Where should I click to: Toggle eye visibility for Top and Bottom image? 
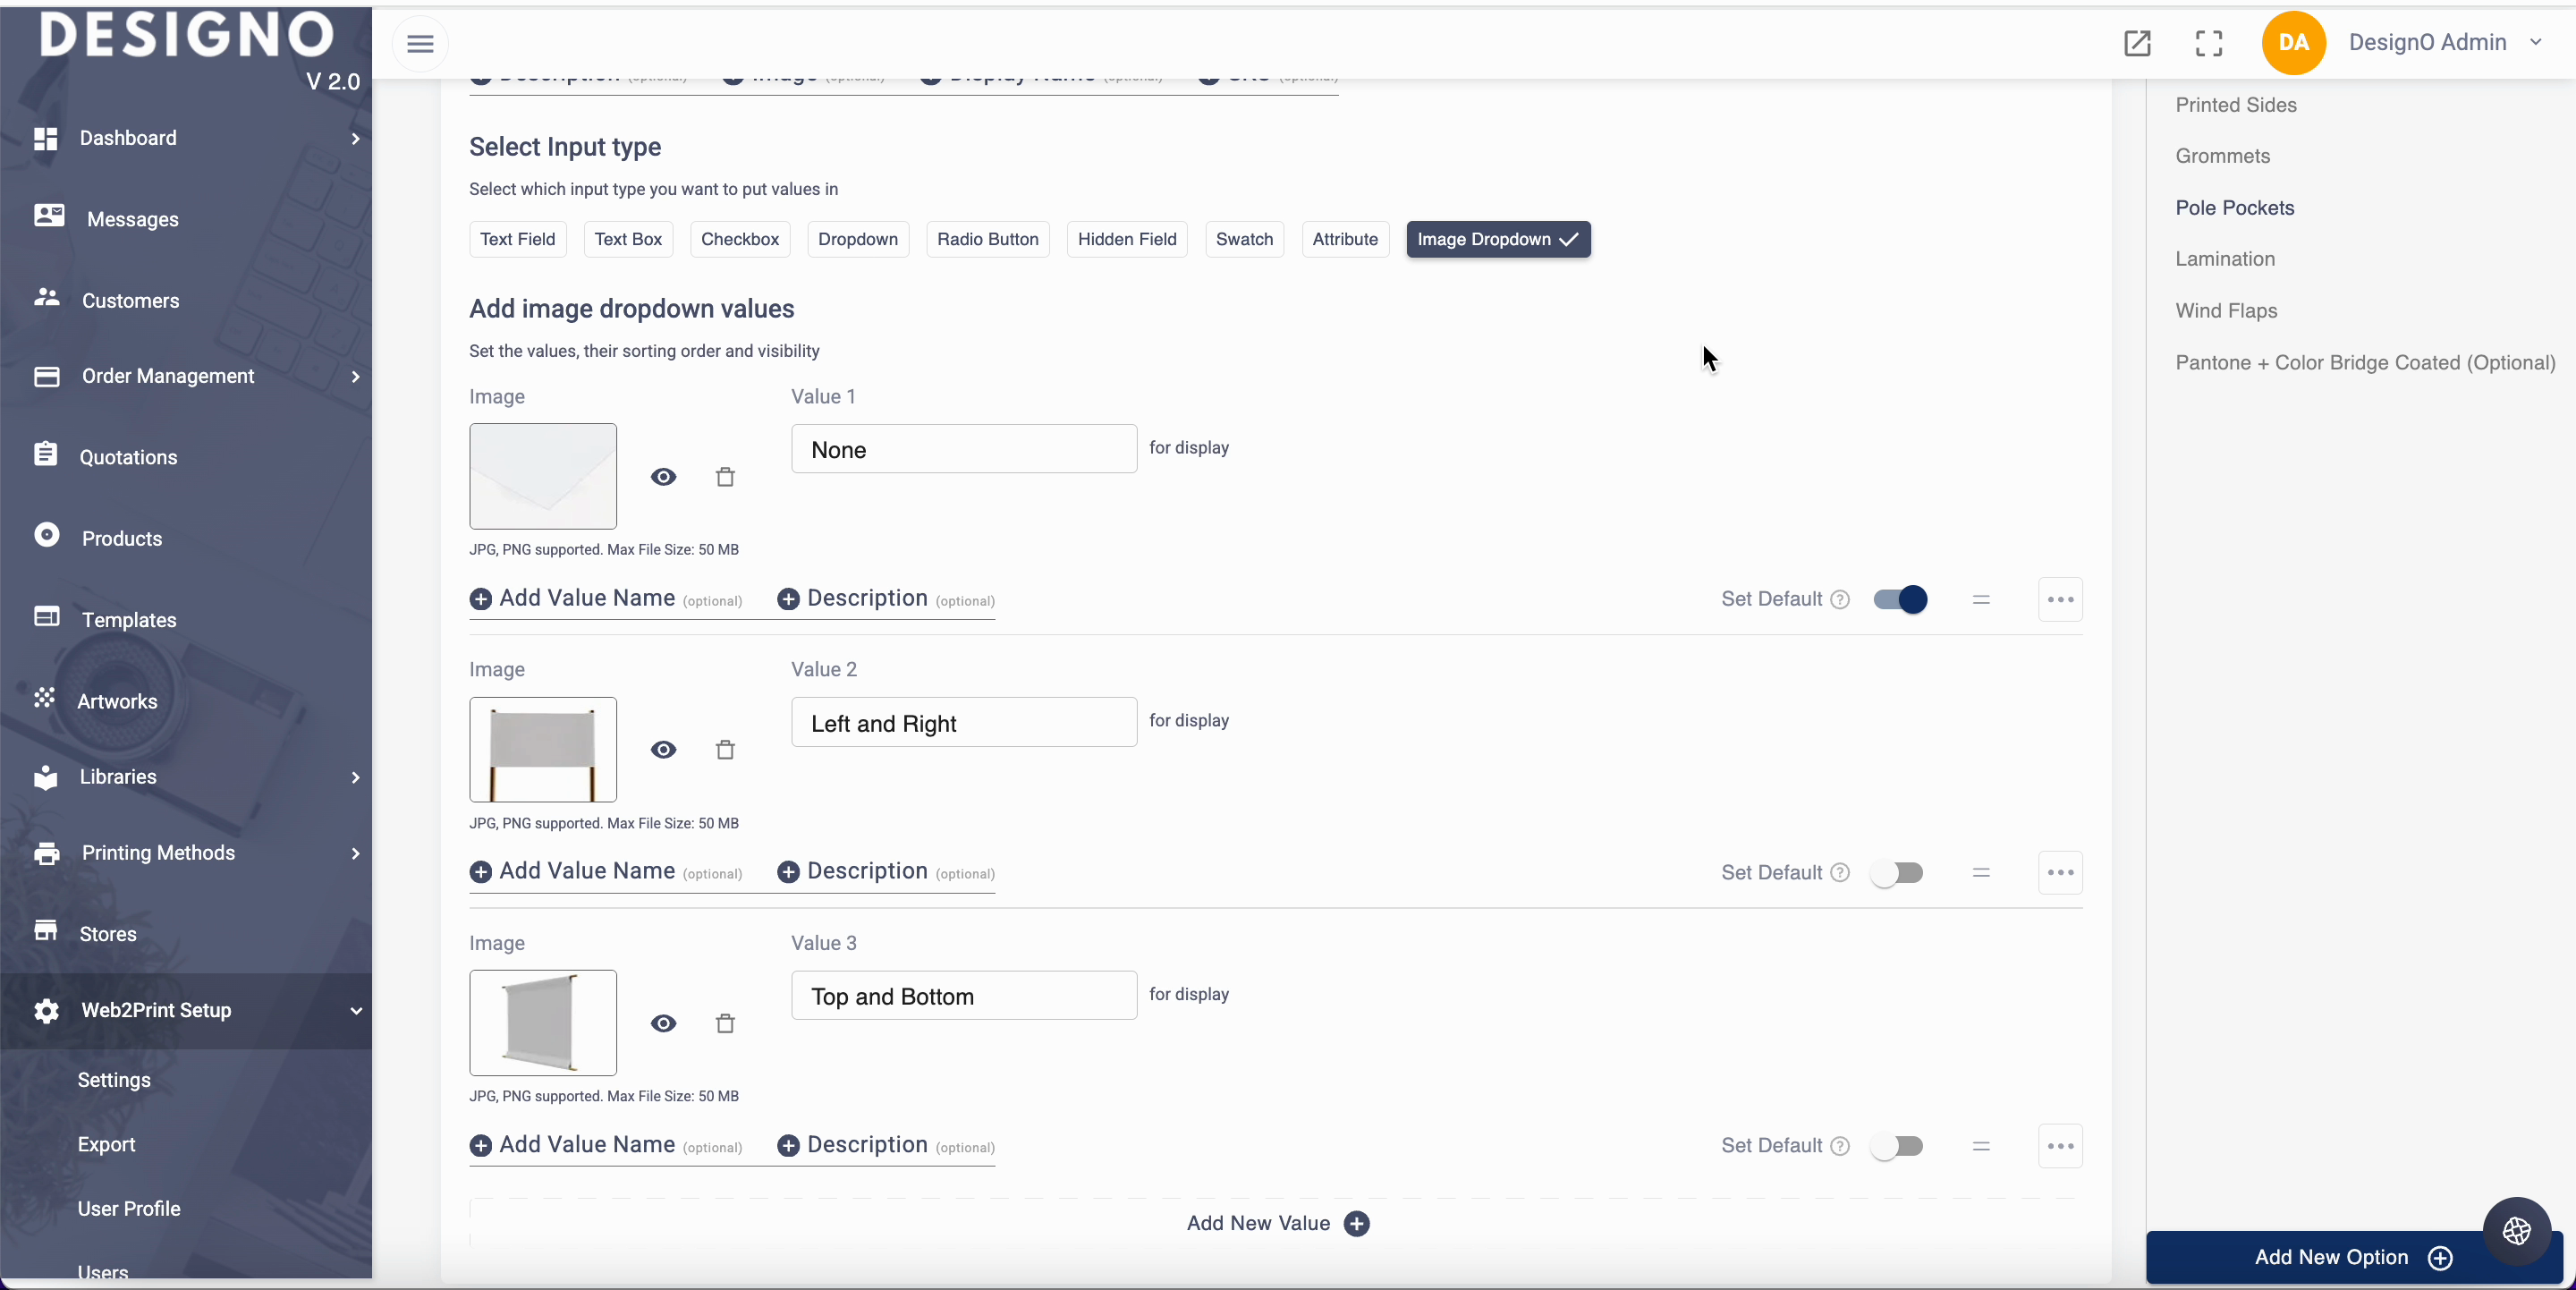point(663,1023)
